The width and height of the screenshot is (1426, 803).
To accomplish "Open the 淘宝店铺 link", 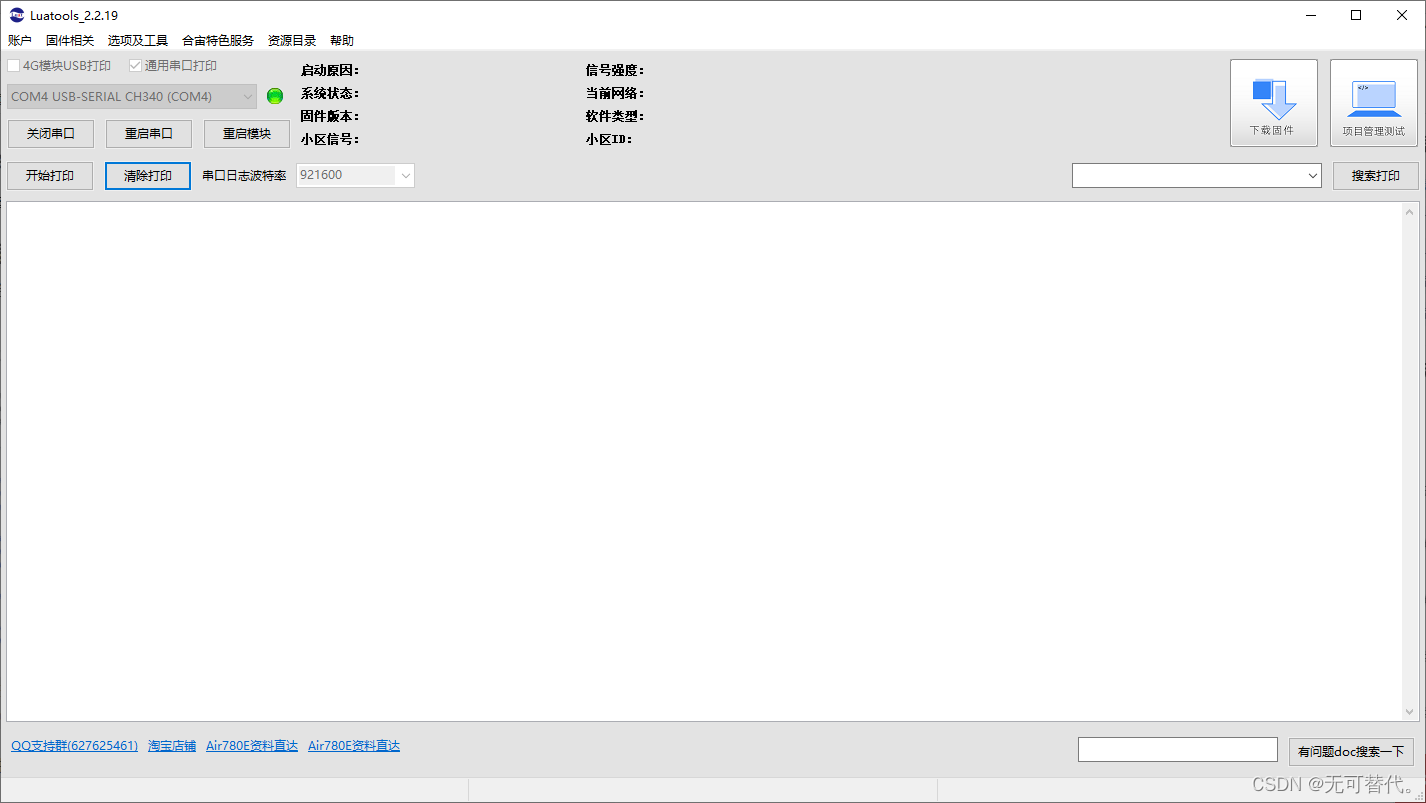I will (172, 746).
